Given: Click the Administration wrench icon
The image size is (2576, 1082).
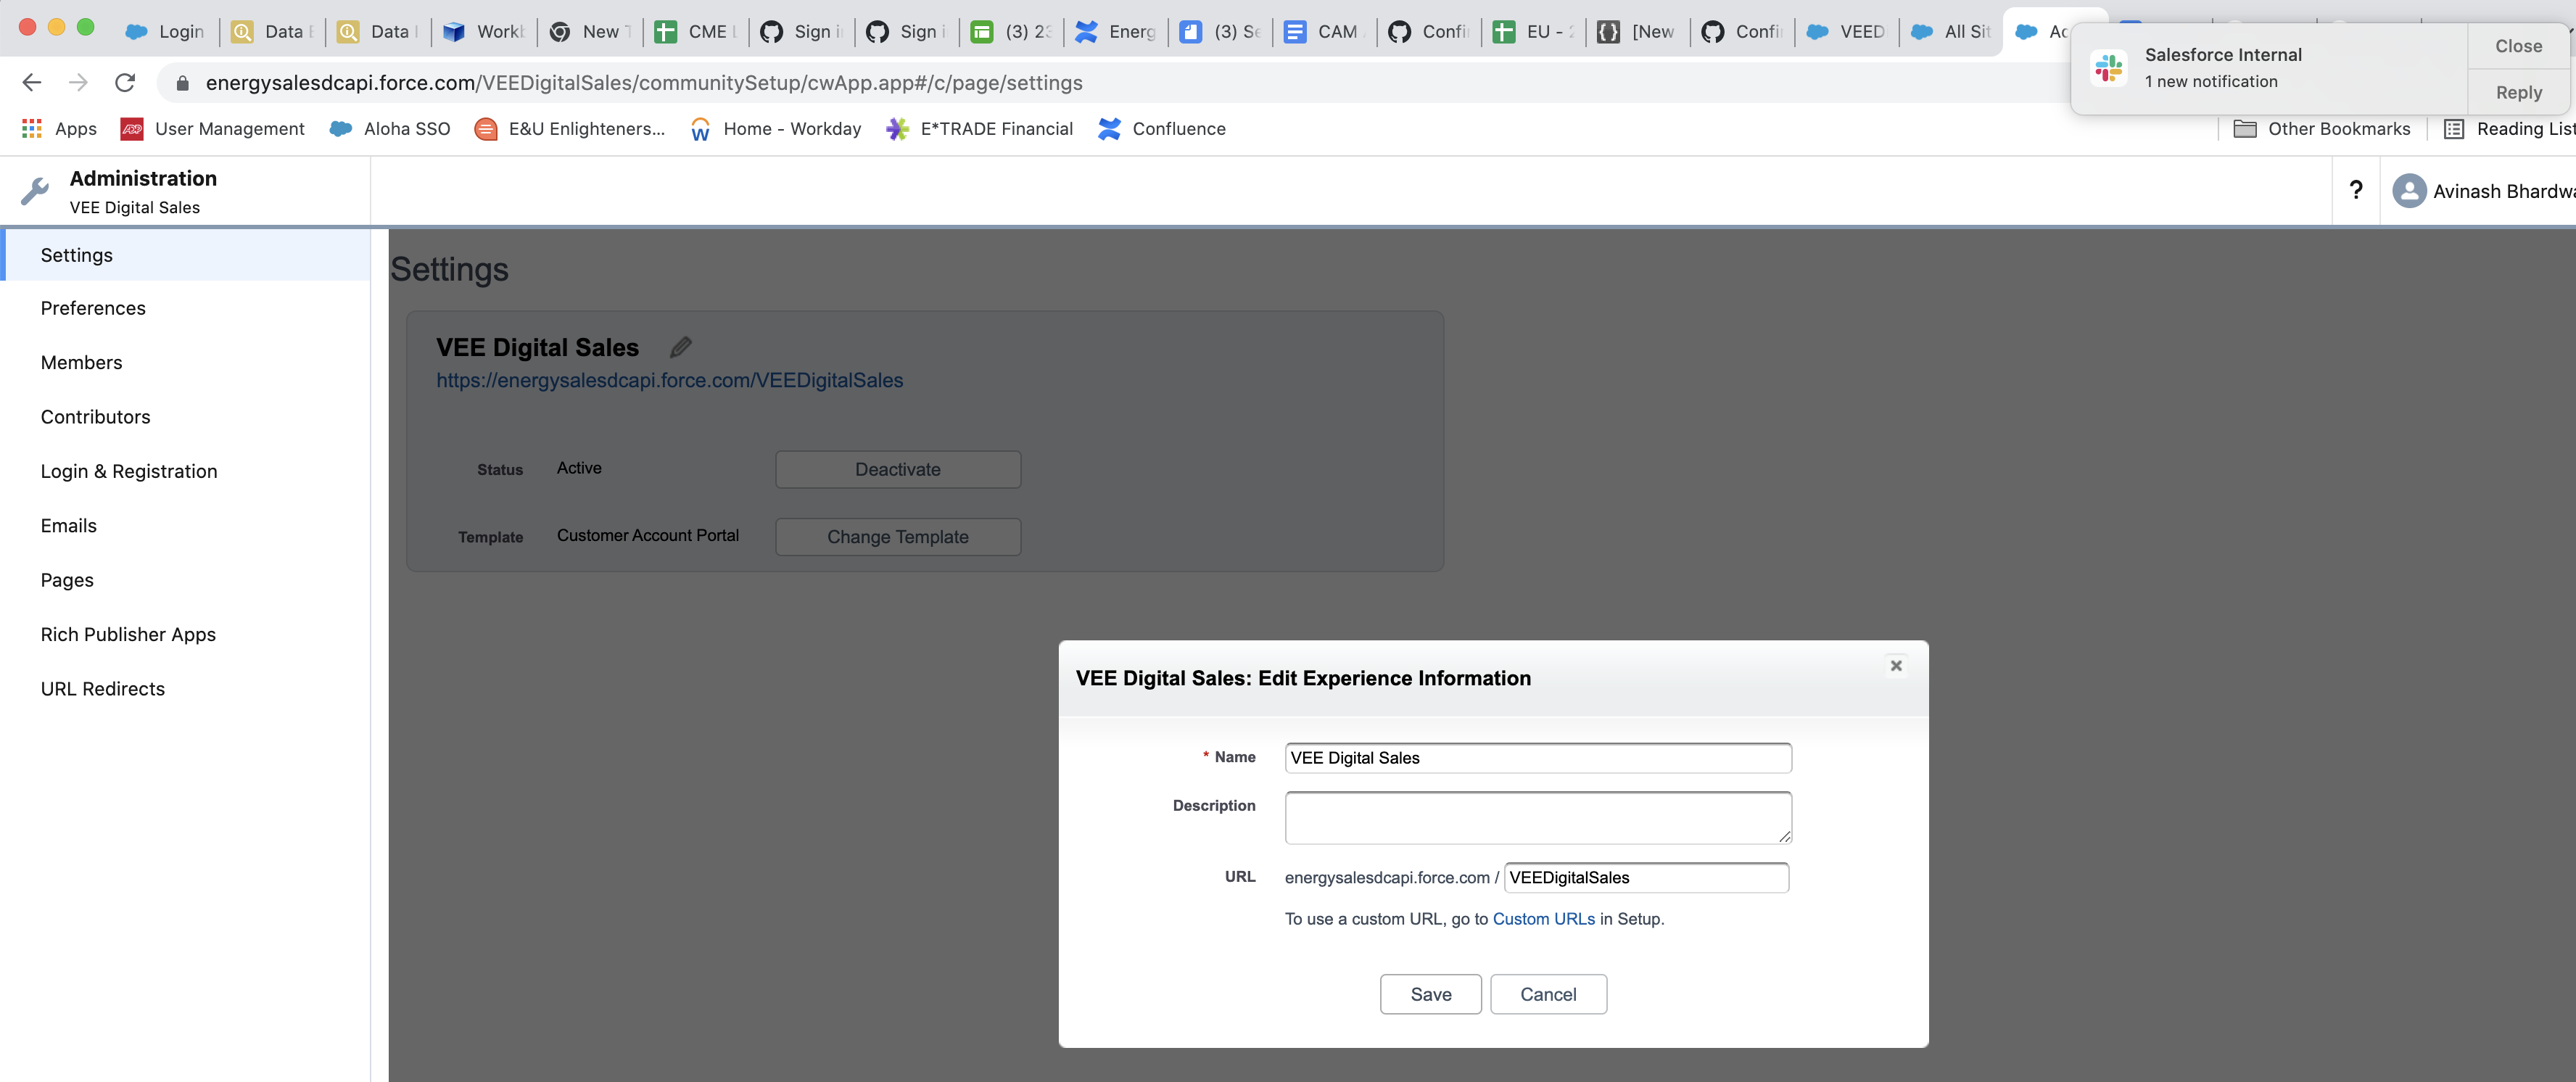Looking at the screenshot, I should 35,190.
